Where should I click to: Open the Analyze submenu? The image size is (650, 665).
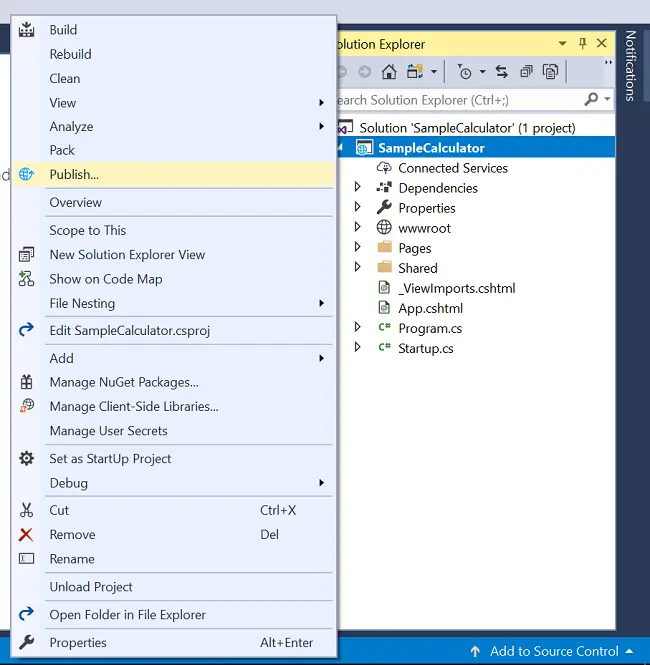174,126
